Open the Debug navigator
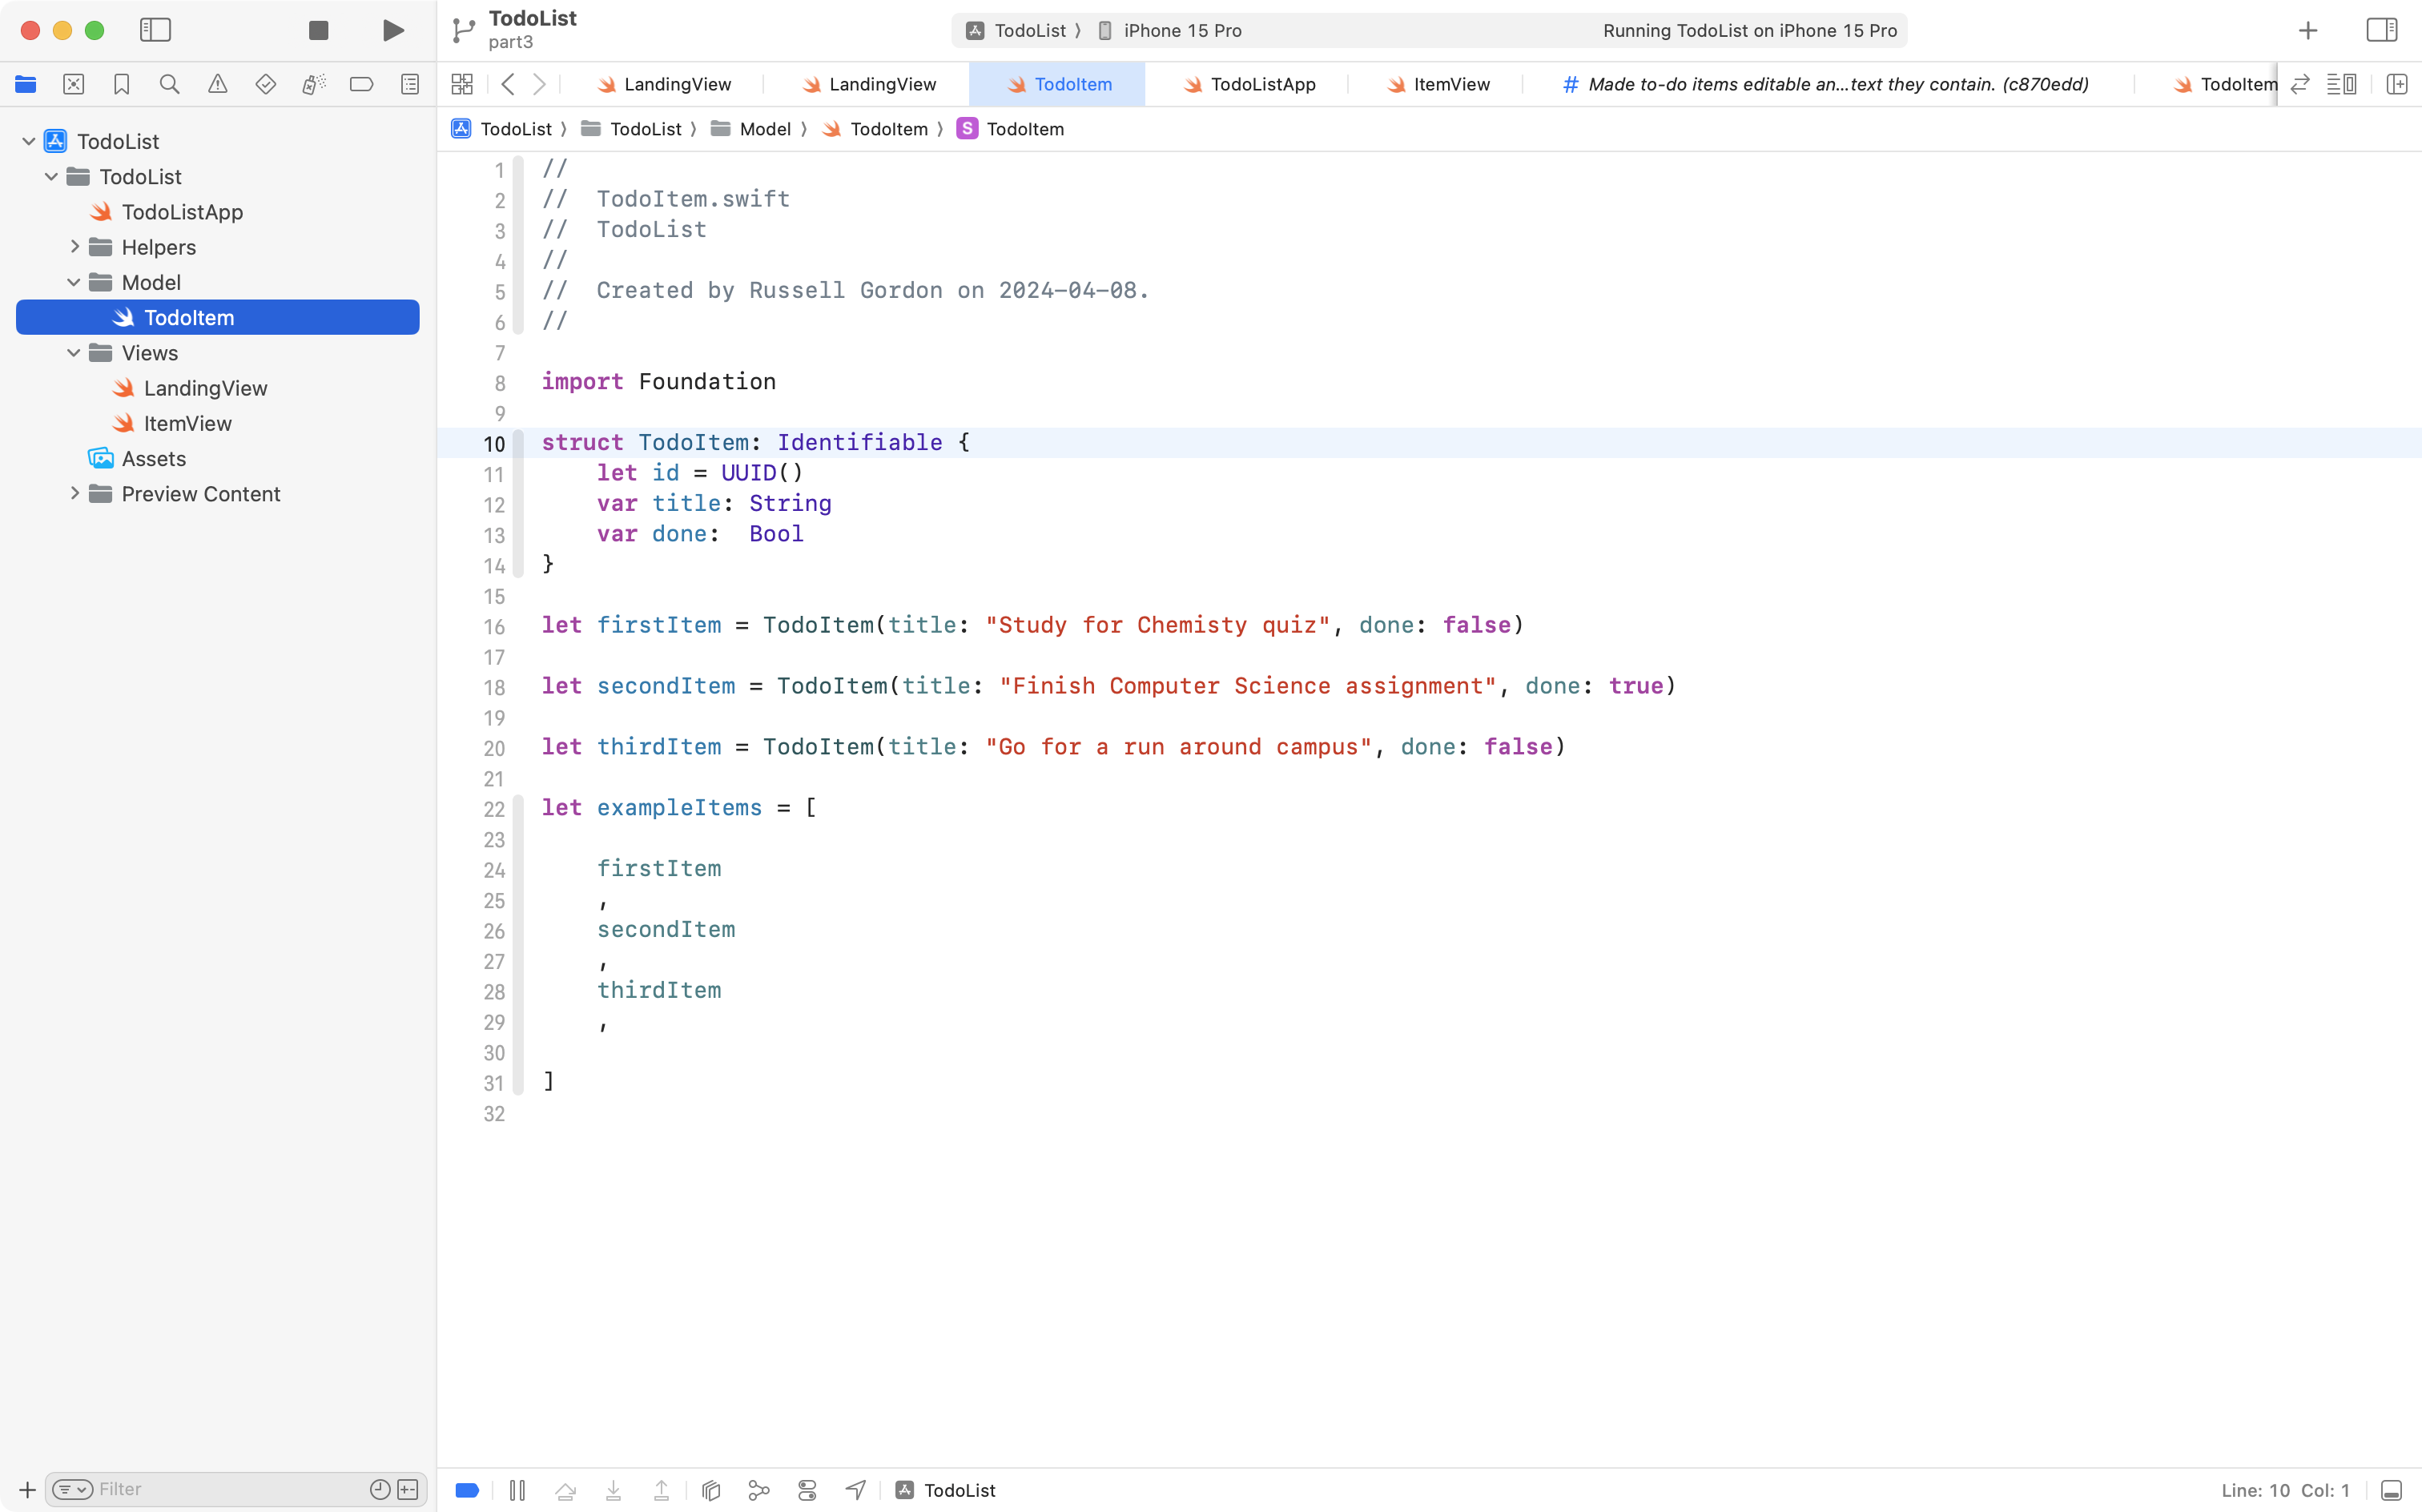 (x=313, y=84)
